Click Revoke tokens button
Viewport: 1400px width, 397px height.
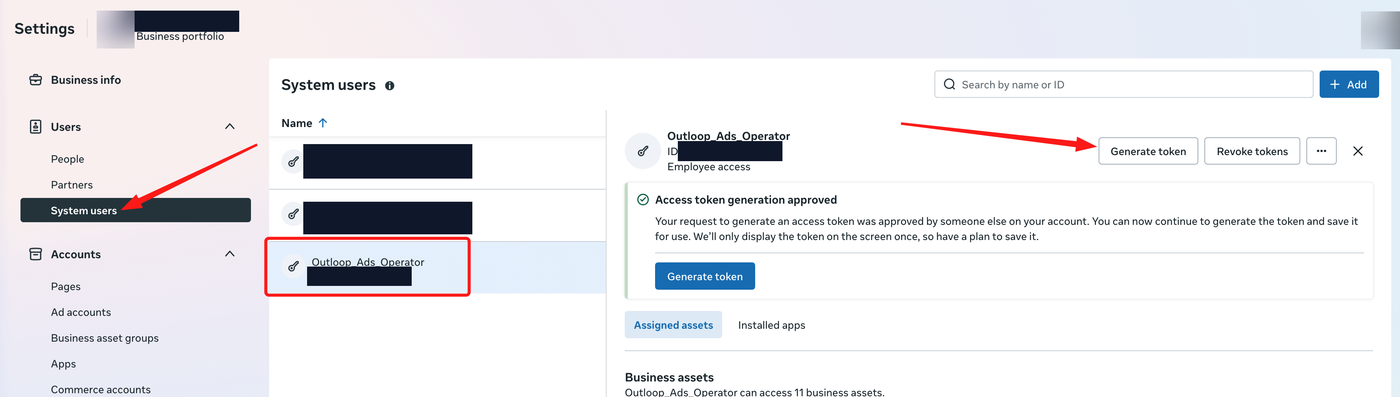(1252, 151)
